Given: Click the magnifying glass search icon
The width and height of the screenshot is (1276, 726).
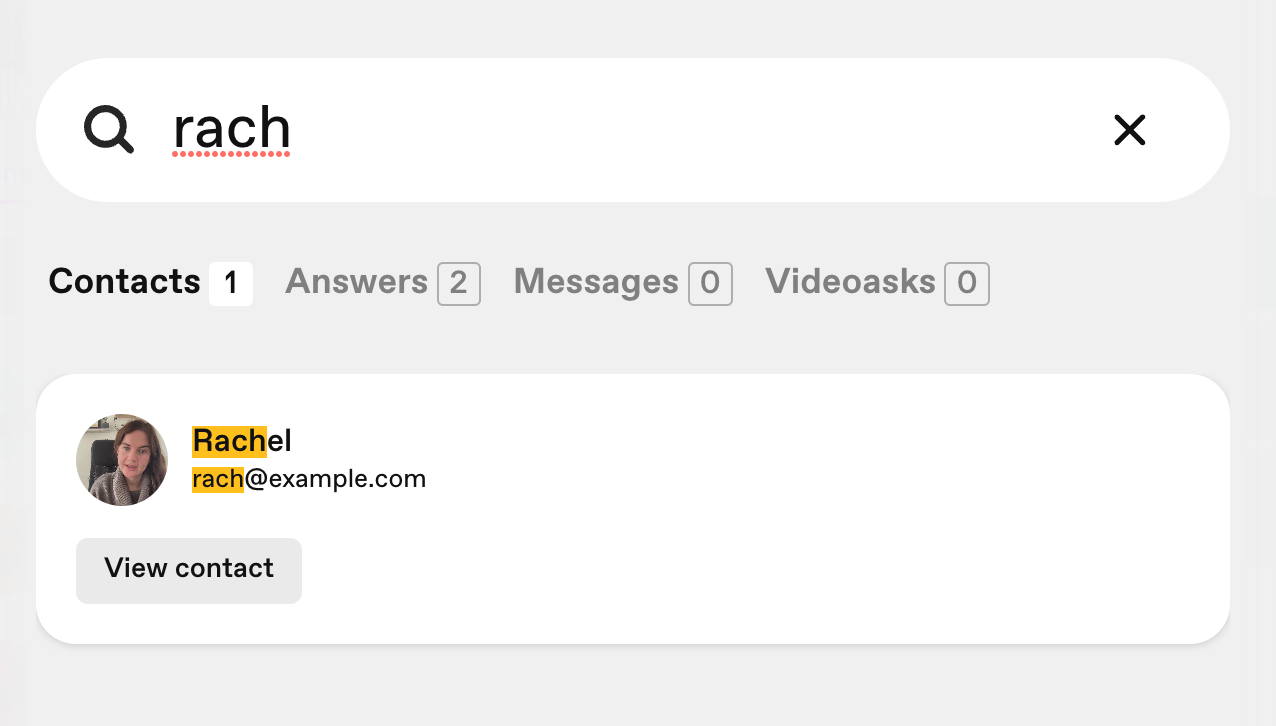Looking at the screenshot, I should (108, 130).
